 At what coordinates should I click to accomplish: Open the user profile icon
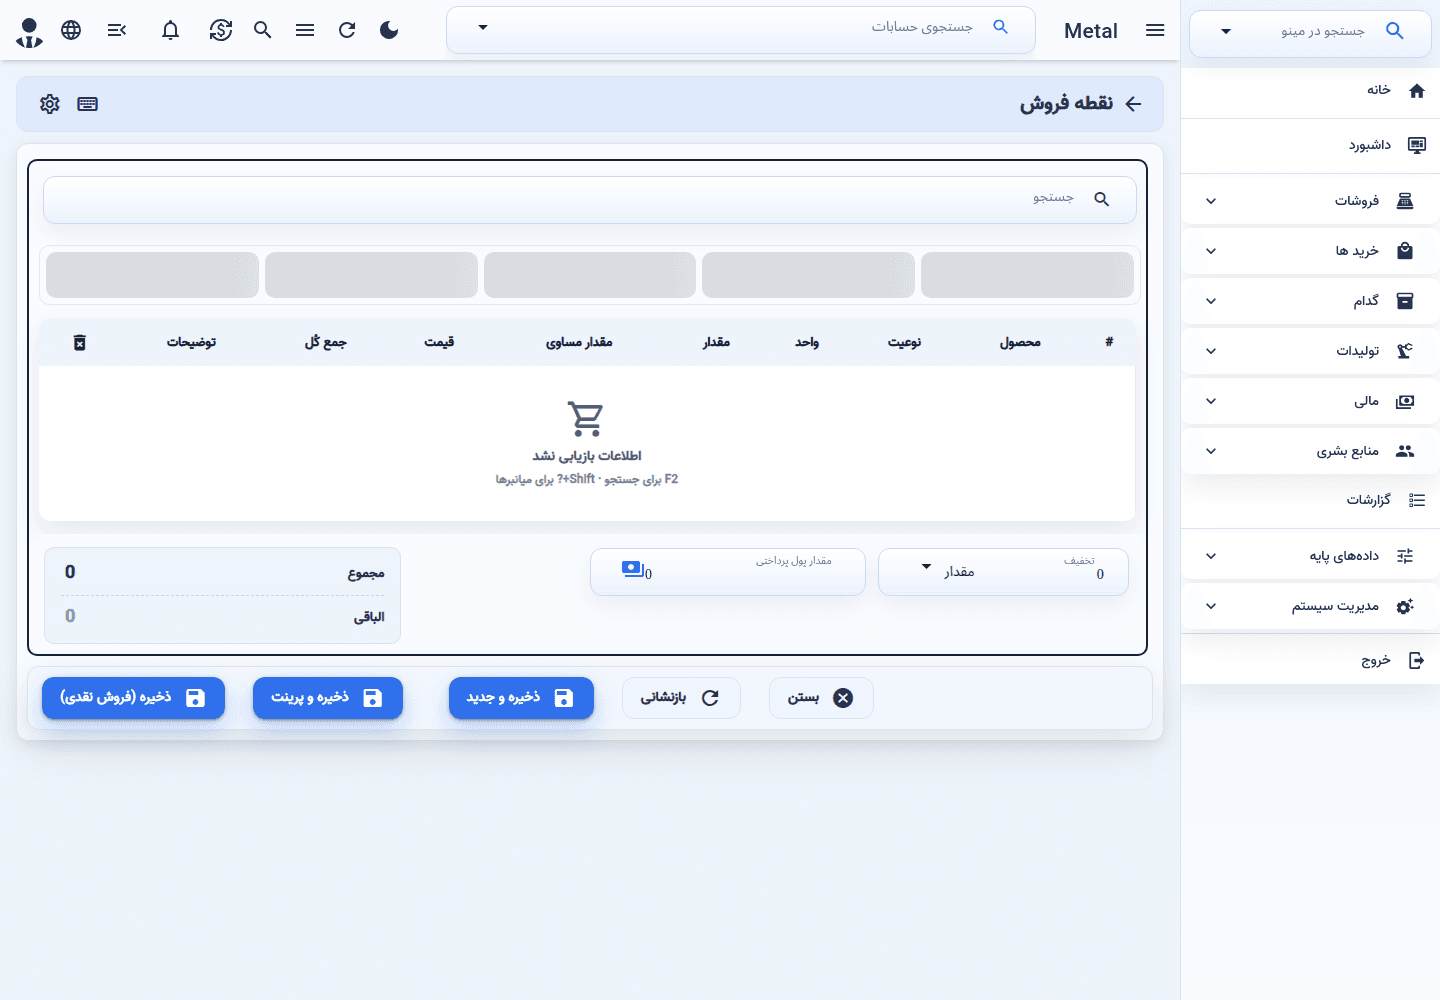[x=30, y=31]
